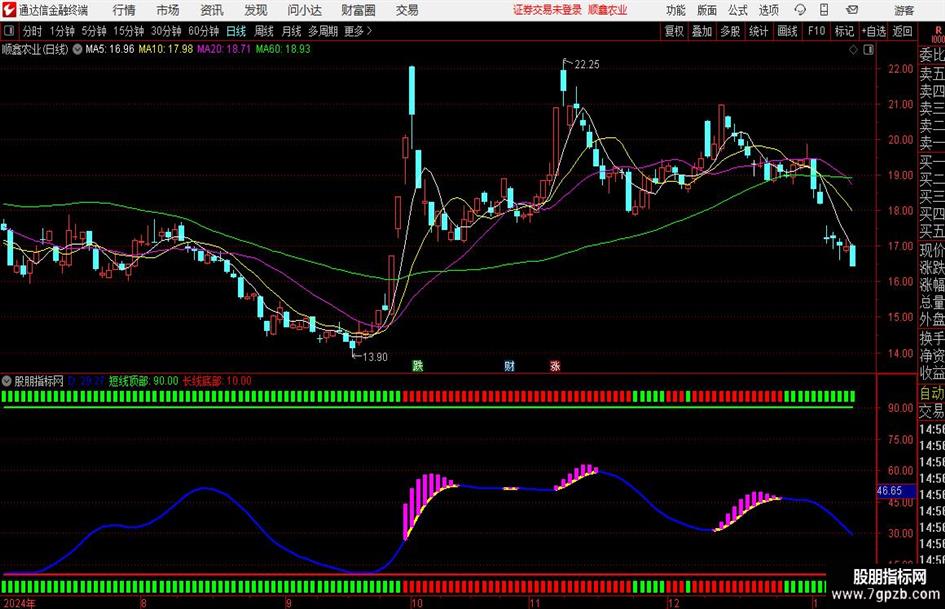Open the 问小达 menu
Image resolution: width=945 pixels, height=609 pixels.
(304, 10)
